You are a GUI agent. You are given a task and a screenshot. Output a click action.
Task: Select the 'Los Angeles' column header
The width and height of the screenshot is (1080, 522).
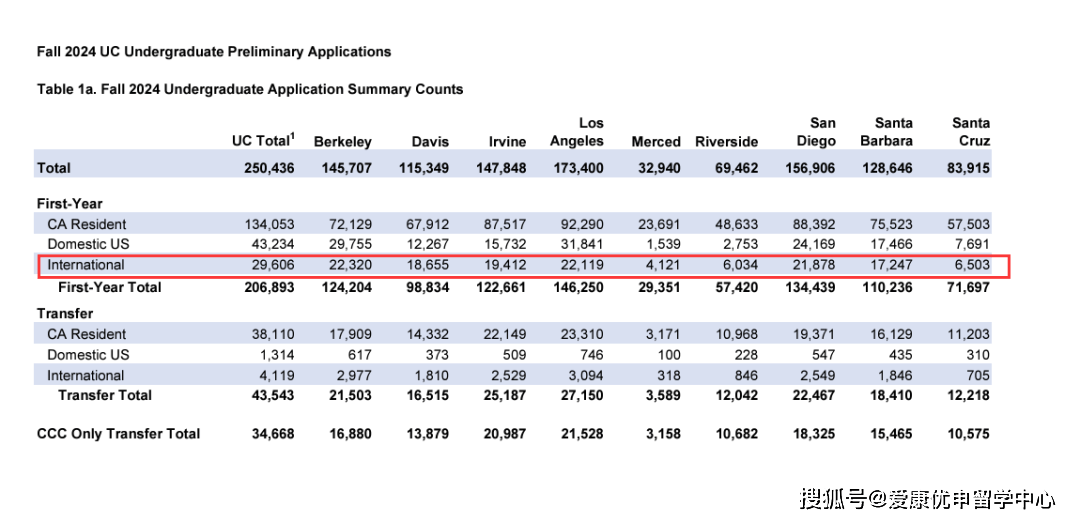(x=577, y=132)
